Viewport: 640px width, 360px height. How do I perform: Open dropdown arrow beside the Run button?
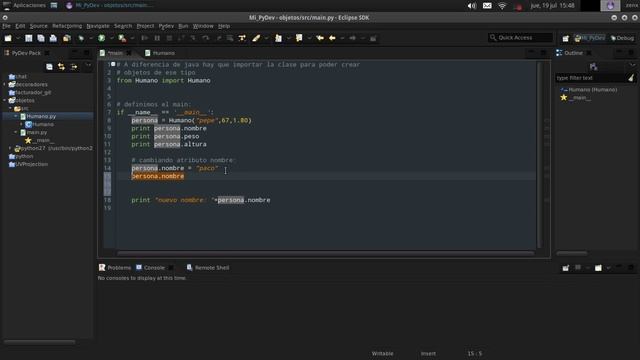pos(111,38)
